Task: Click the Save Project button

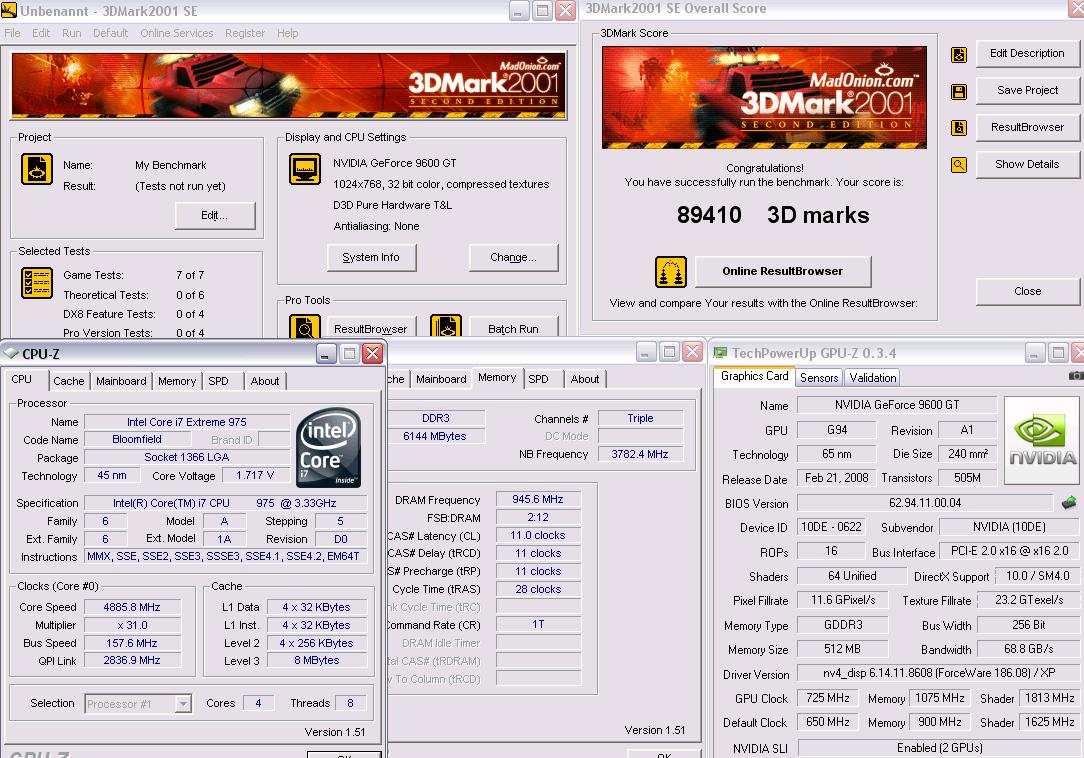Action: click(1027, 90)
